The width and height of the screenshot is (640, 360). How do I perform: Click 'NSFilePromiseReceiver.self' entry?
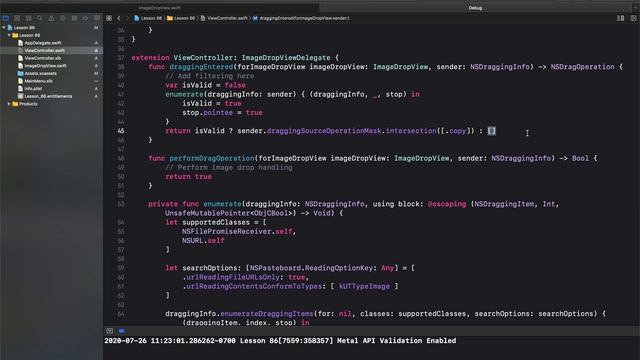237,231
